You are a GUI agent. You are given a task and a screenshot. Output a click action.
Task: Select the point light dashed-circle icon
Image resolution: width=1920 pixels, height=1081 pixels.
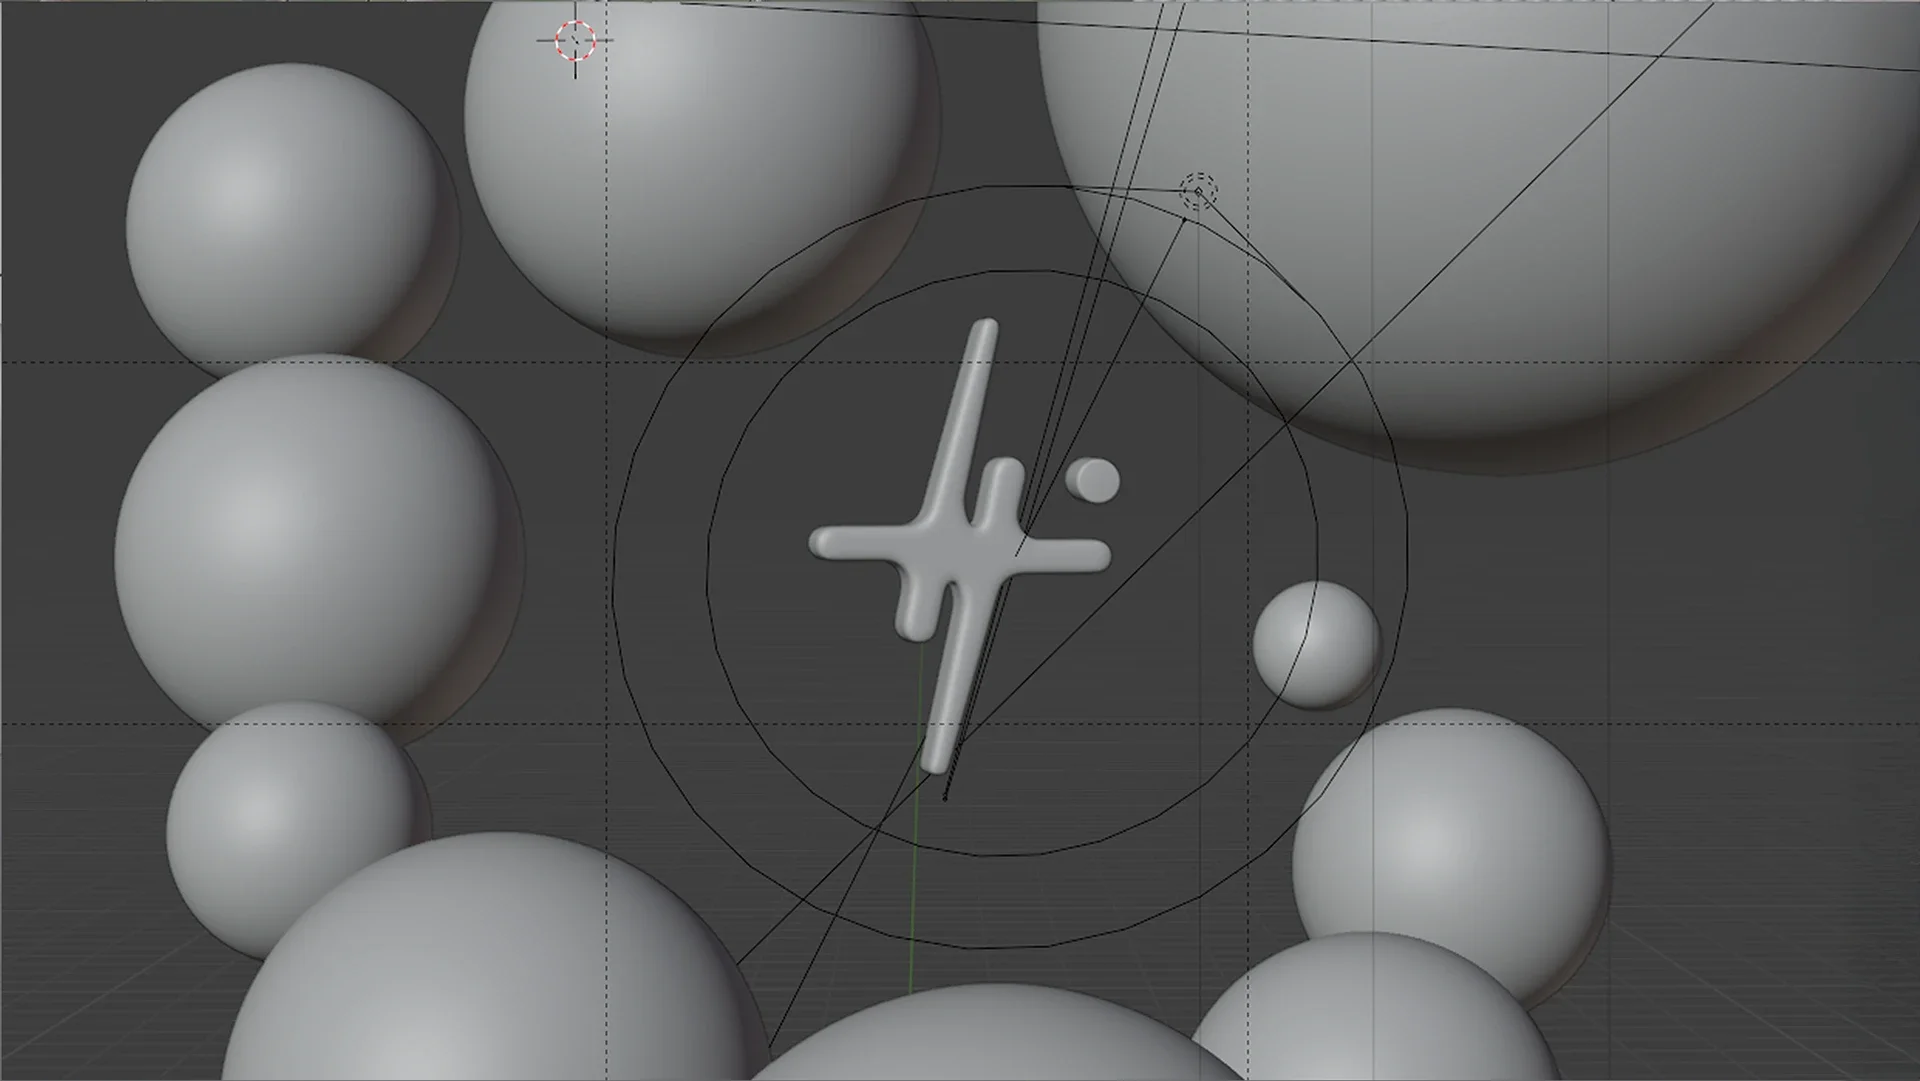(1198, 190)
